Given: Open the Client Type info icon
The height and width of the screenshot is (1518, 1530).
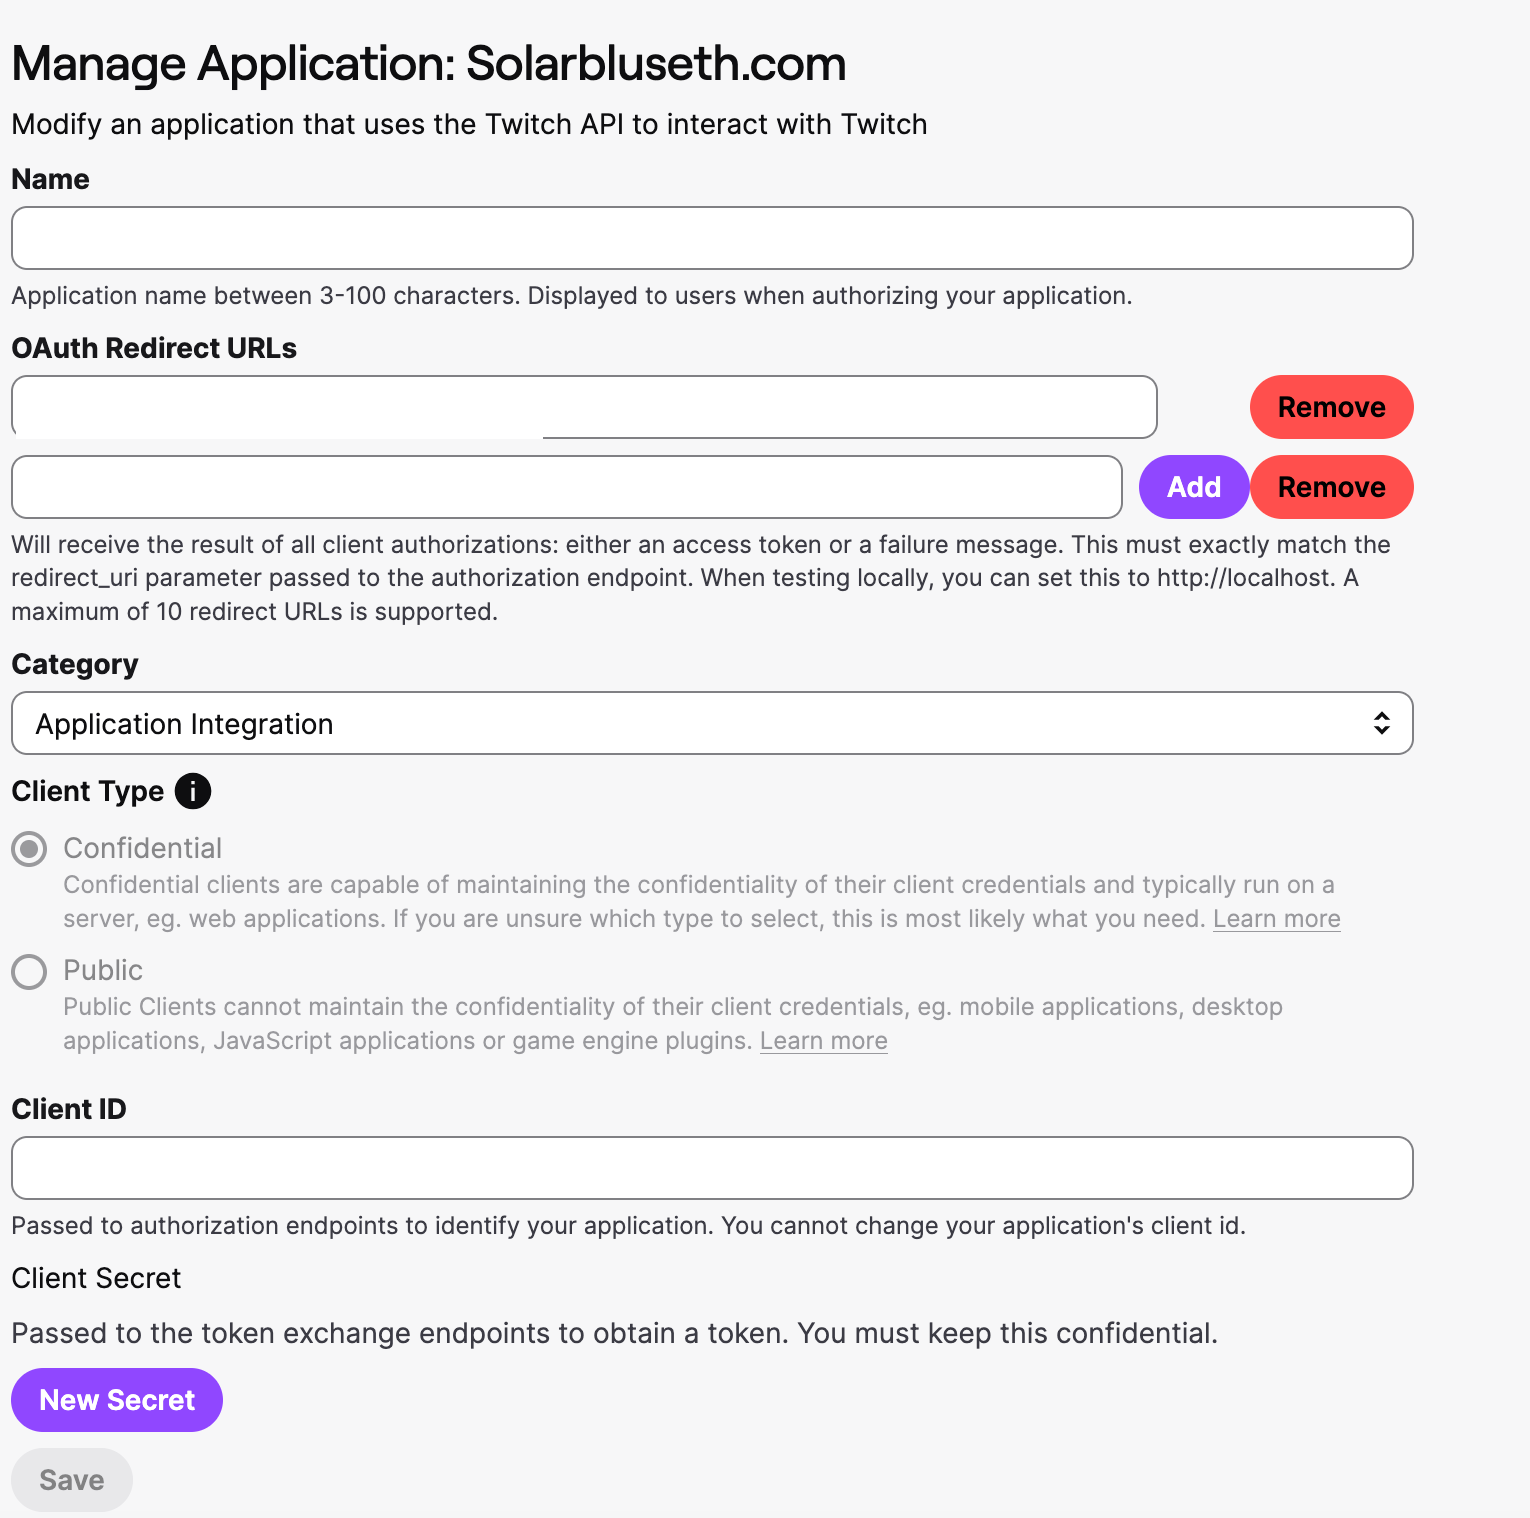Looking at the screenshot, I should (193, 791).
